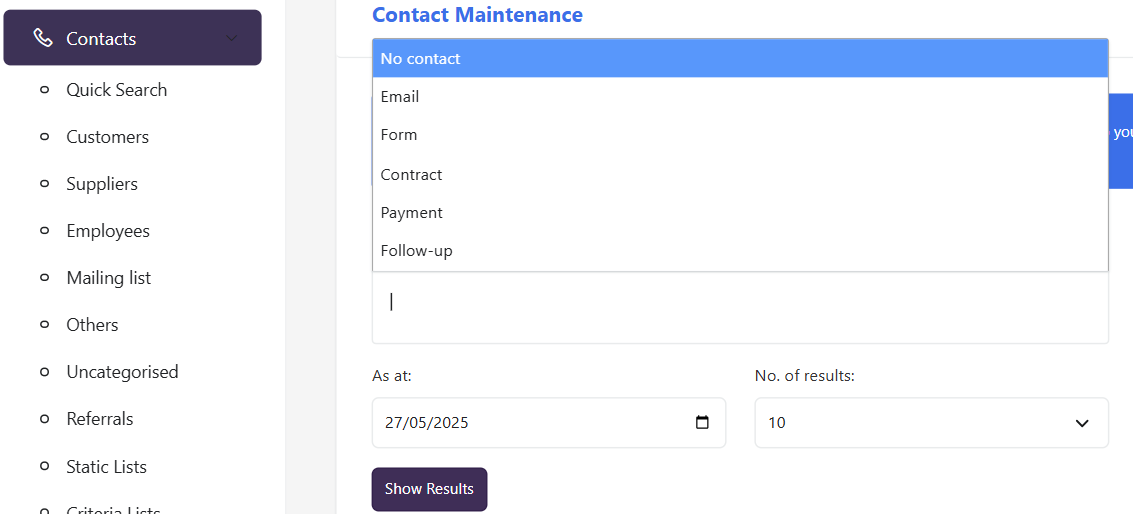Open Quick Search in the sidebar
The image size is (1133, 514).
(116, 90)
